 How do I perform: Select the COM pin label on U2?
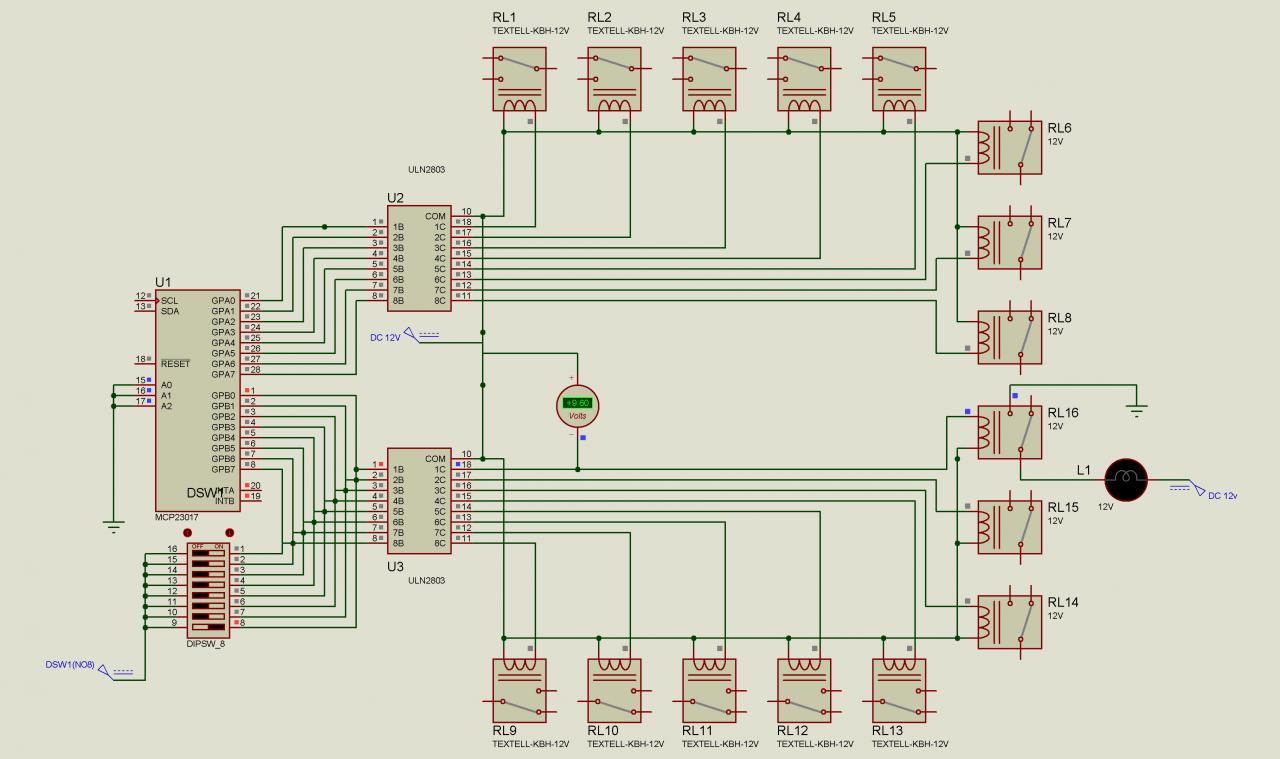435,216
